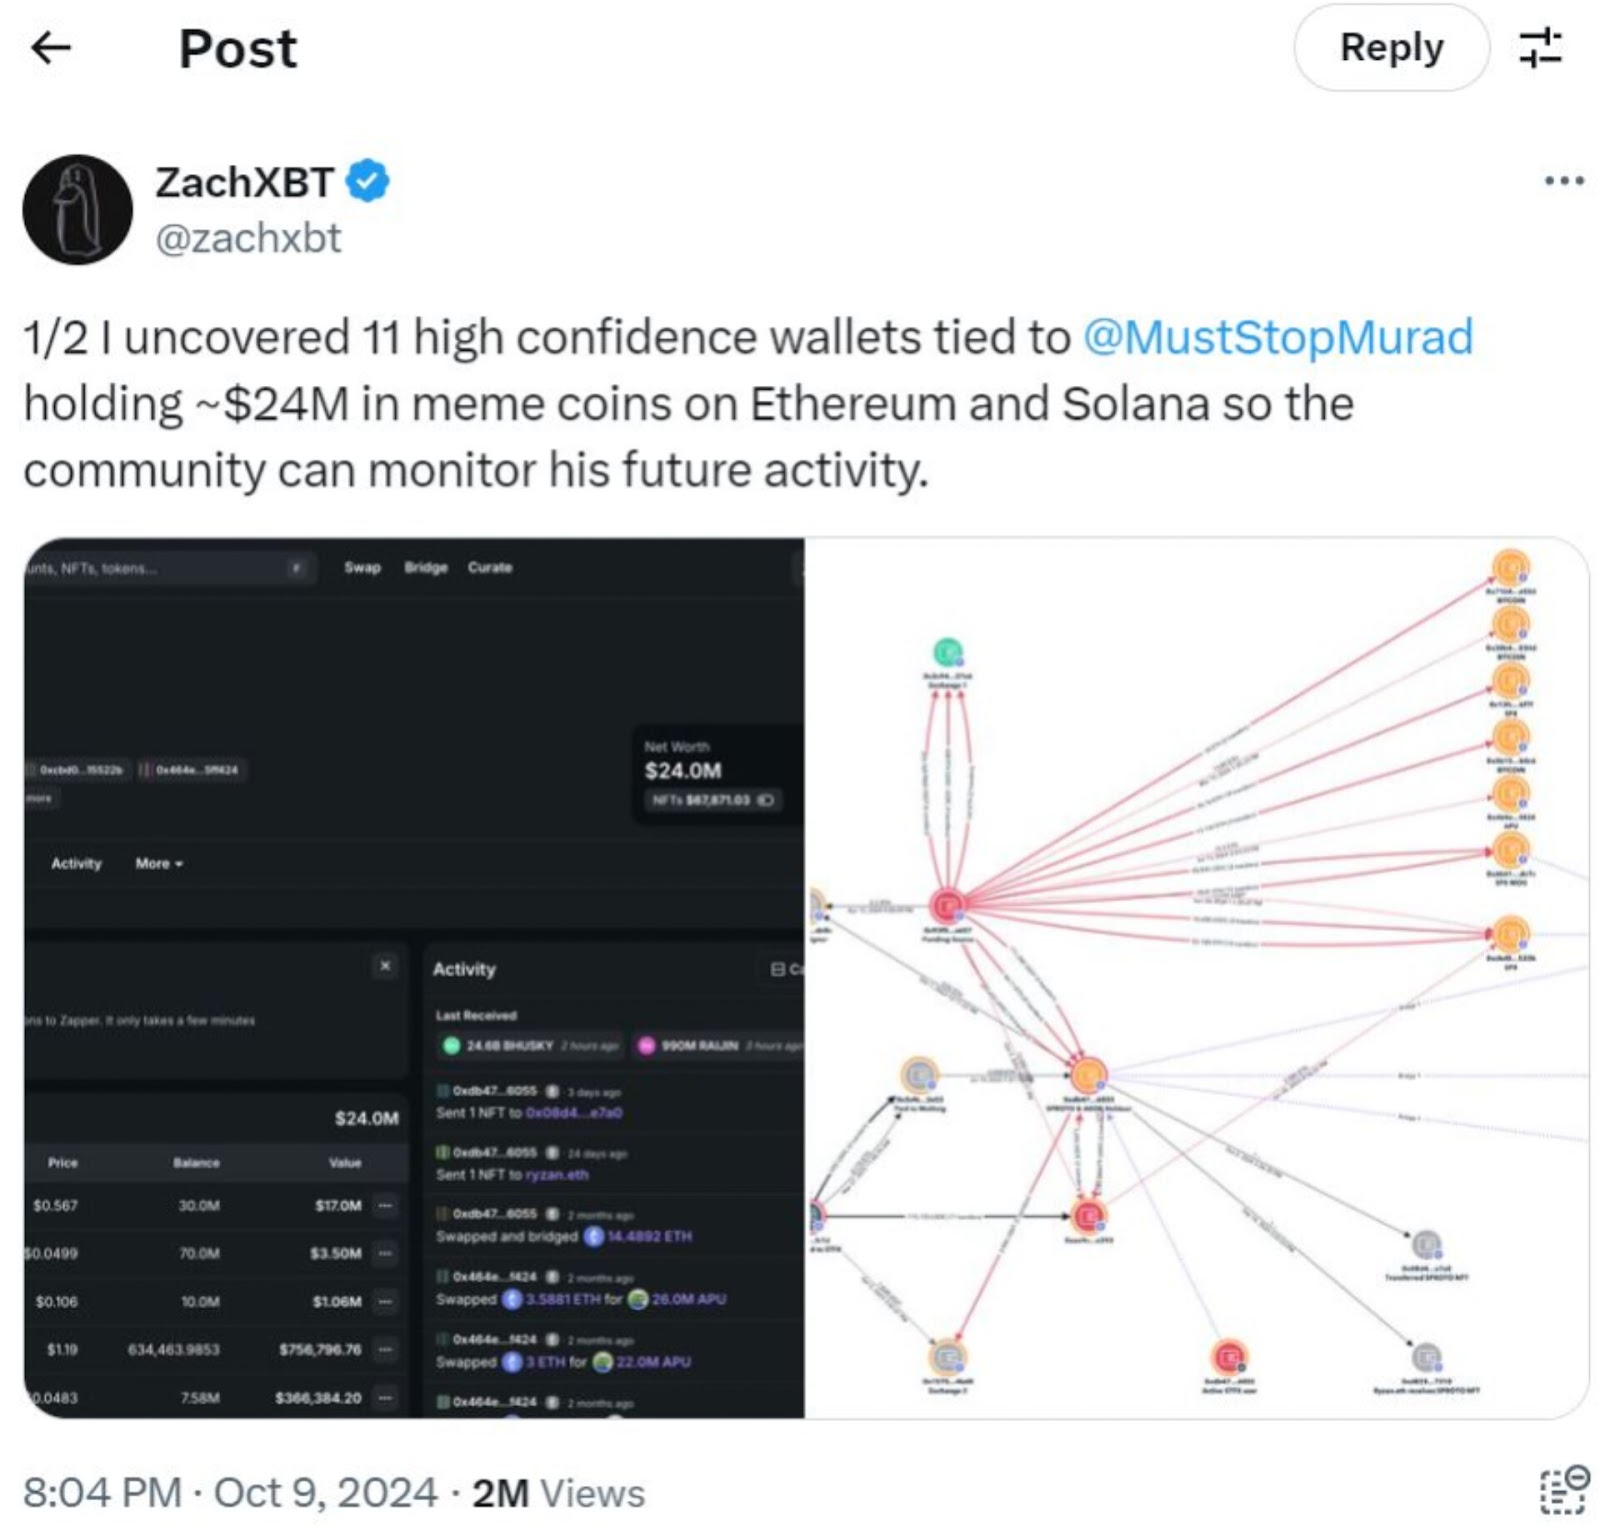
Task: Go back using the left arrow
Action: tap(51, 47)
